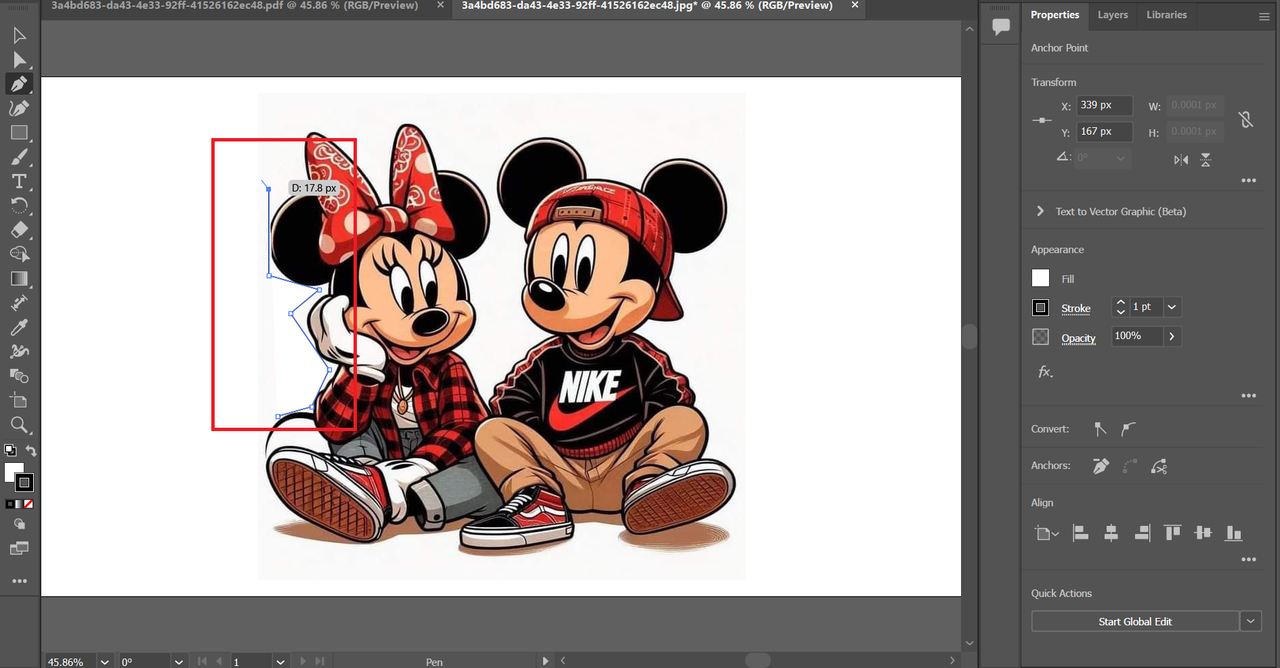Switch to the Layers tab
The image size is (1280, 668).
pyautogui.click(x=1112, y=15)
